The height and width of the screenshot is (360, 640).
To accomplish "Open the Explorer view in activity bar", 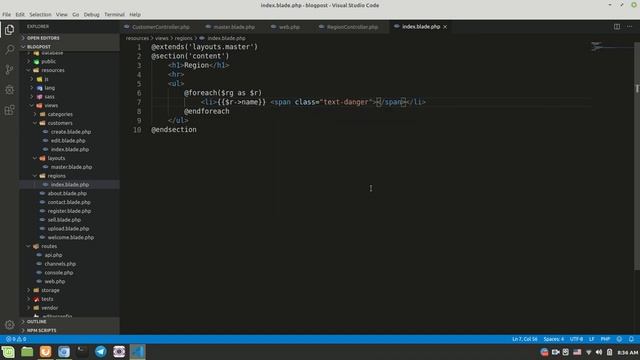I will 9,30.
